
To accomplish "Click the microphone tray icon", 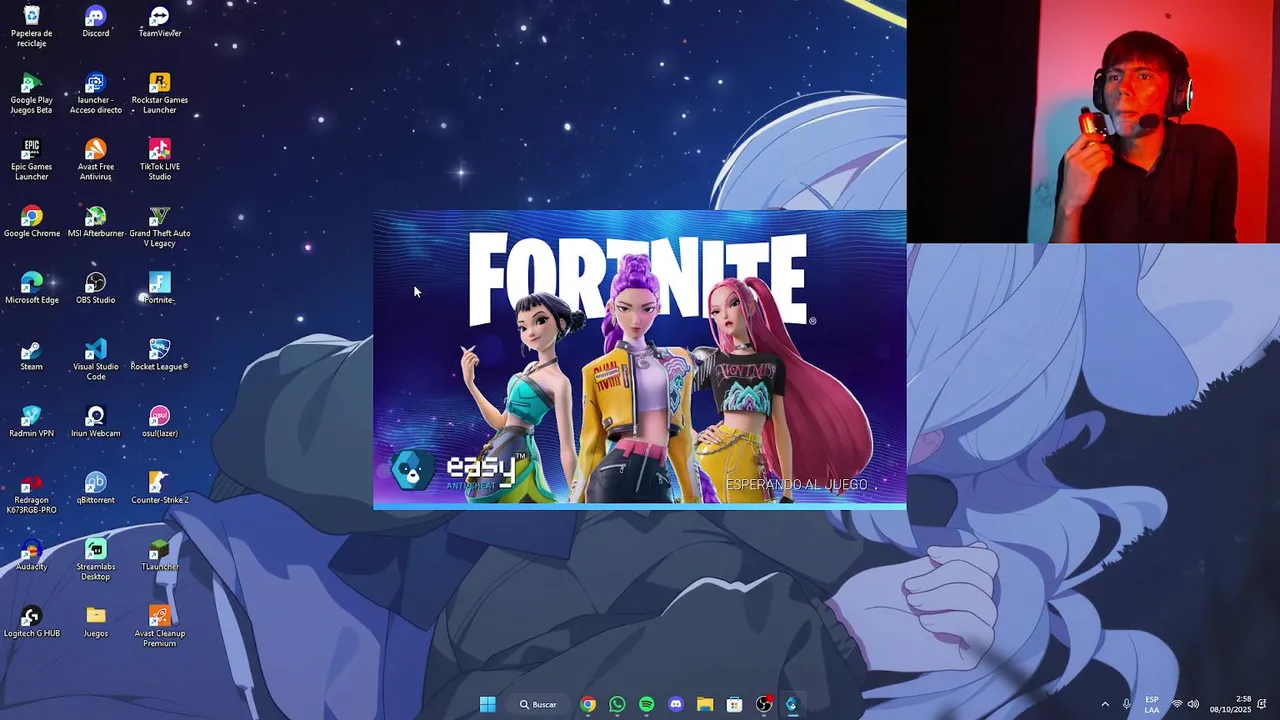I will pos(1127,704).
